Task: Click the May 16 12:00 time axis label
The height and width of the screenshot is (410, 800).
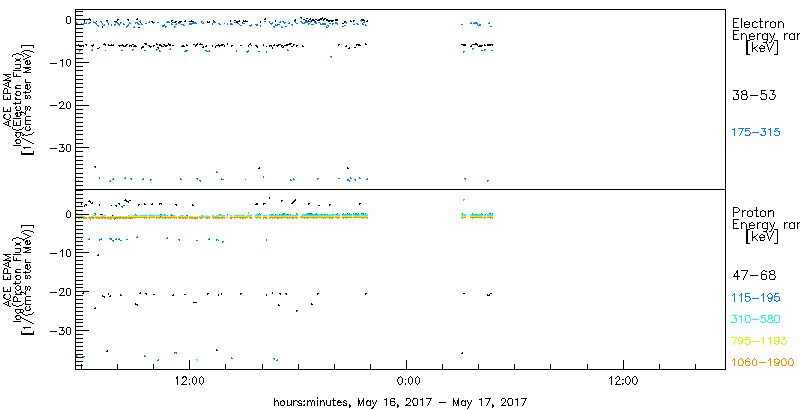Action: pos(190,380)
